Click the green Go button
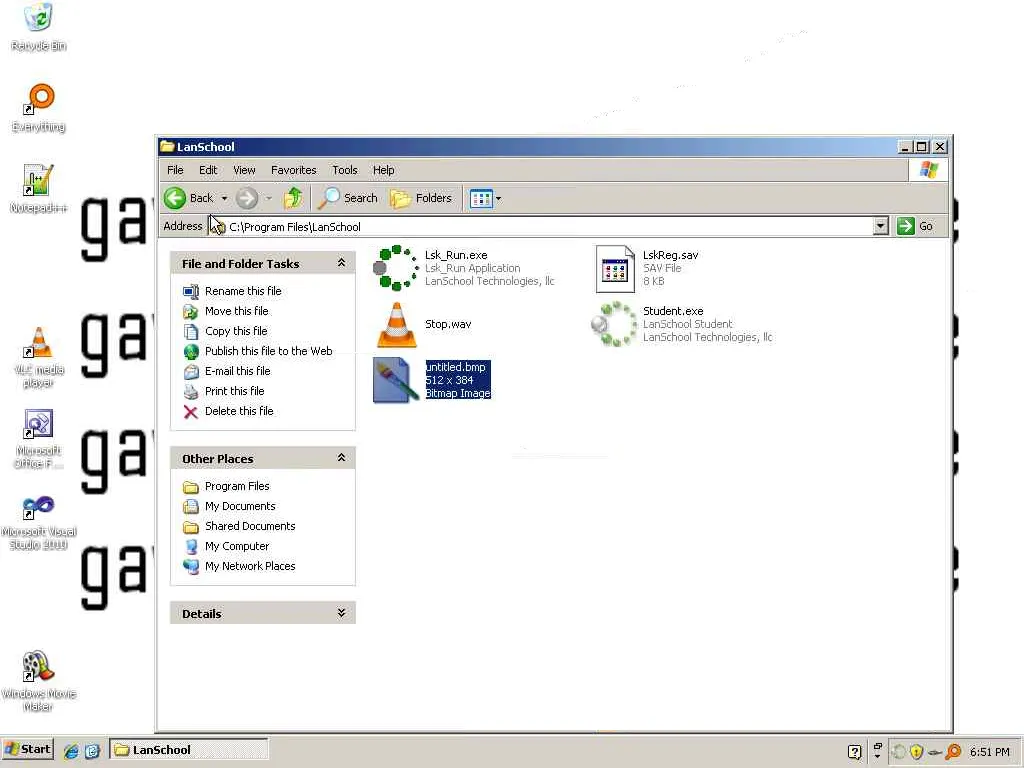1024x768 pixels. [x=915, y=227]
